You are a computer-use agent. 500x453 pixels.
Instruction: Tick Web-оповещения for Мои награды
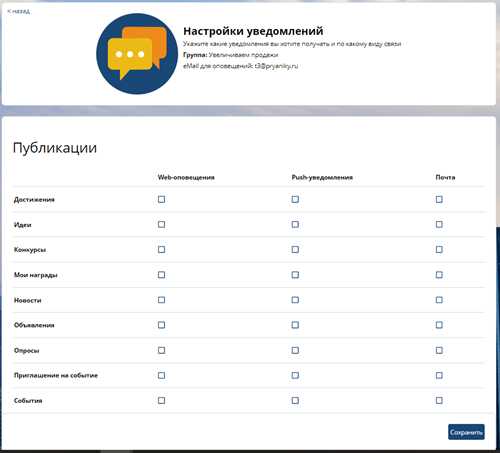pos(161,275)
